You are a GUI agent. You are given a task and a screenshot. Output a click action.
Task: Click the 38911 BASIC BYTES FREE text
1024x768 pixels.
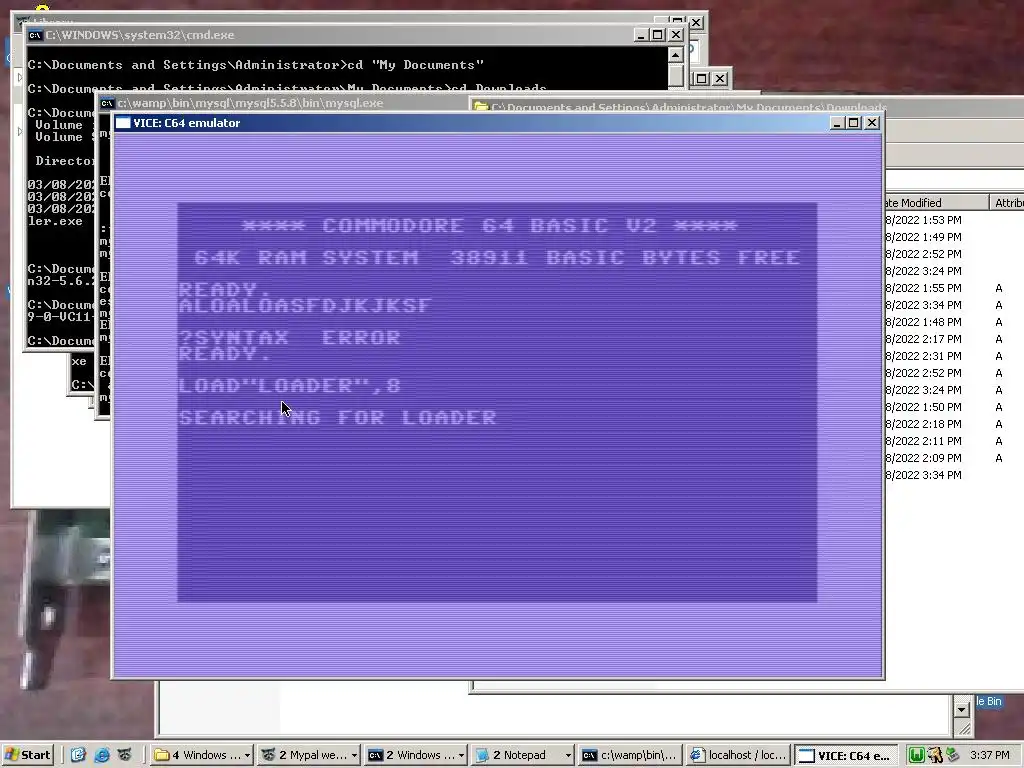click(x=625, y=257)
